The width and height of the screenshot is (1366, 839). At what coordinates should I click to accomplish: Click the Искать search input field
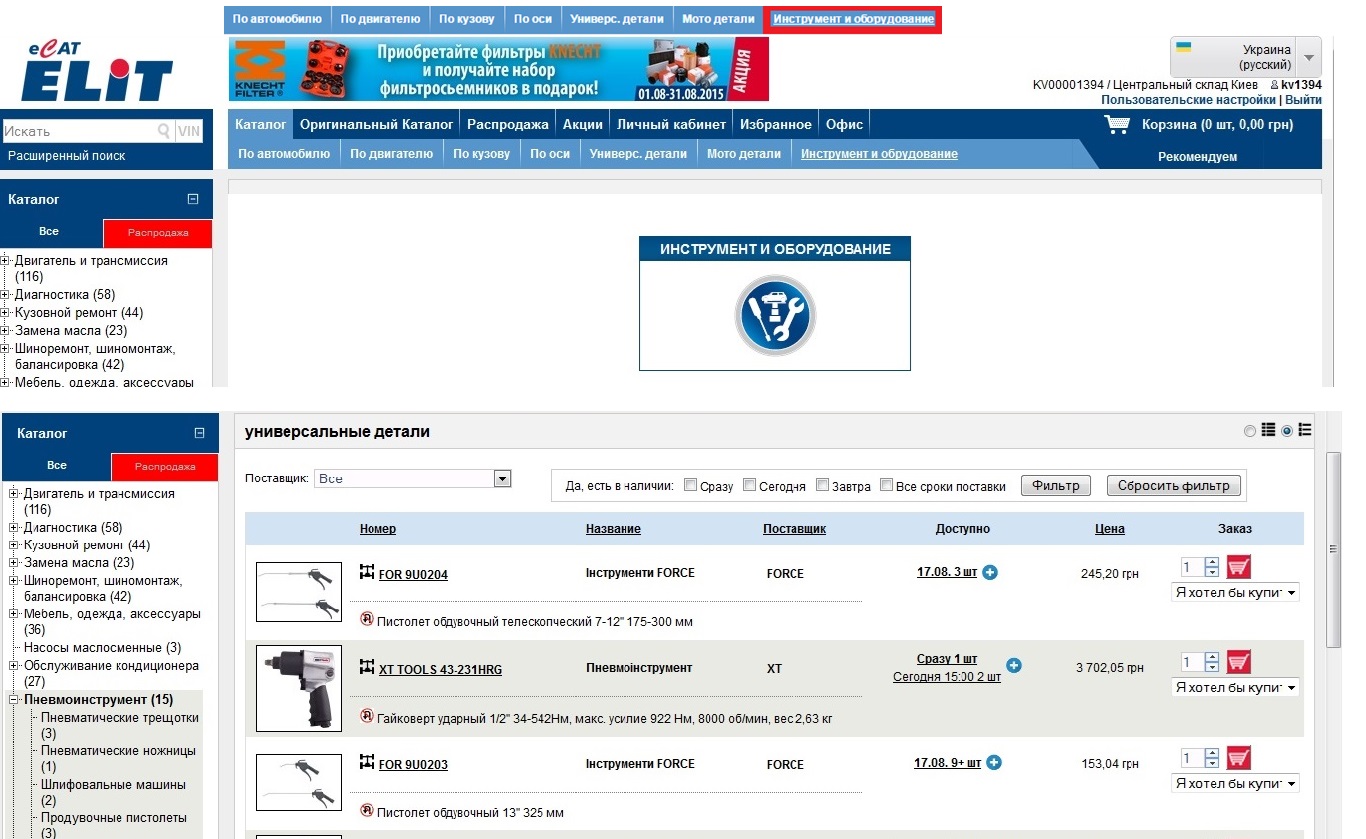(78, 131)
